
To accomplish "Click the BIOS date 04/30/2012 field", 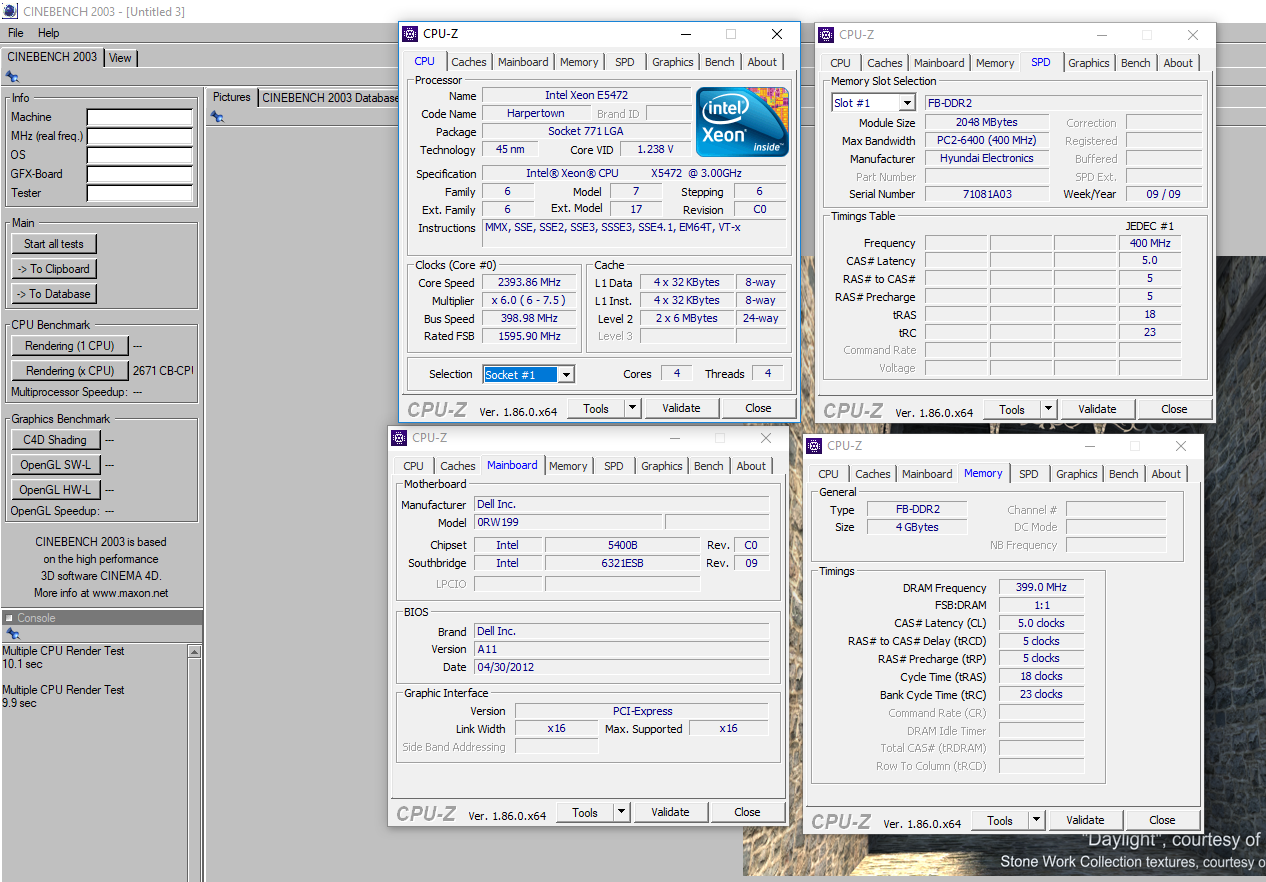I will point(621,667).
